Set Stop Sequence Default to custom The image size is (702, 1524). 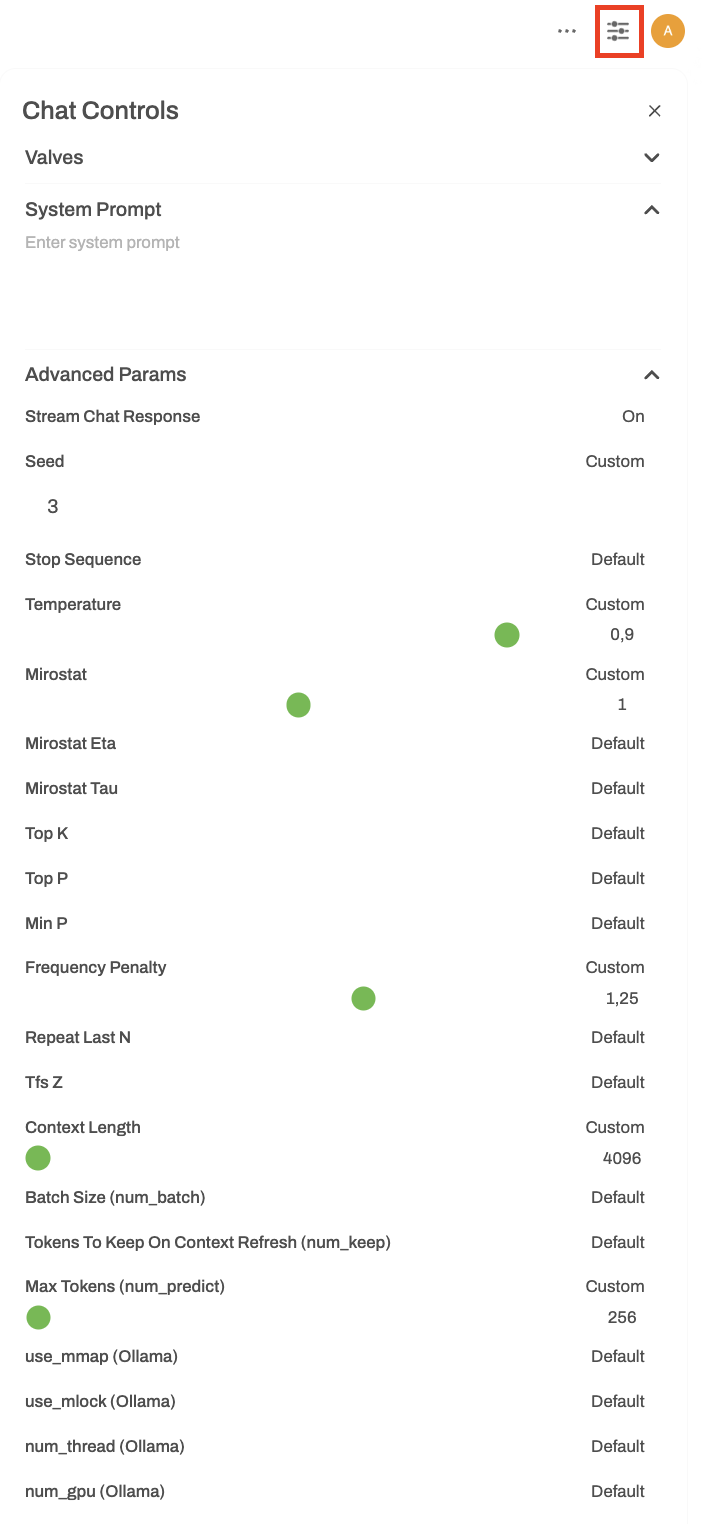[617, 560]
